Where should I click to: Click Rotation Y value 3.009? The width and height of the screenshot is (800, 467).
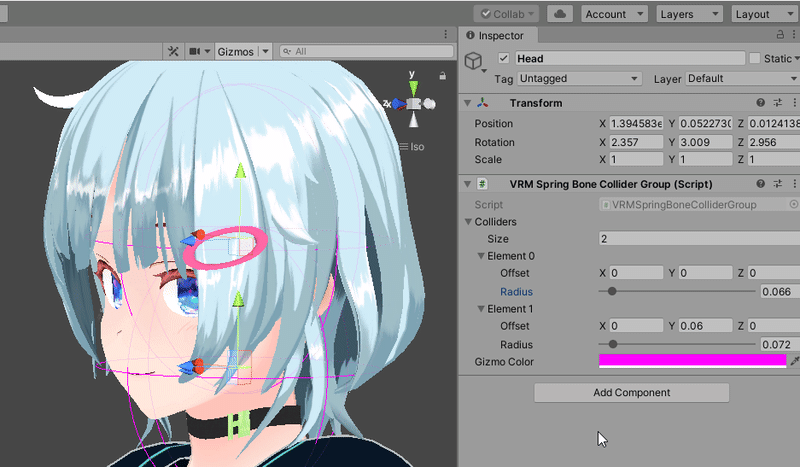coord(705,142)
